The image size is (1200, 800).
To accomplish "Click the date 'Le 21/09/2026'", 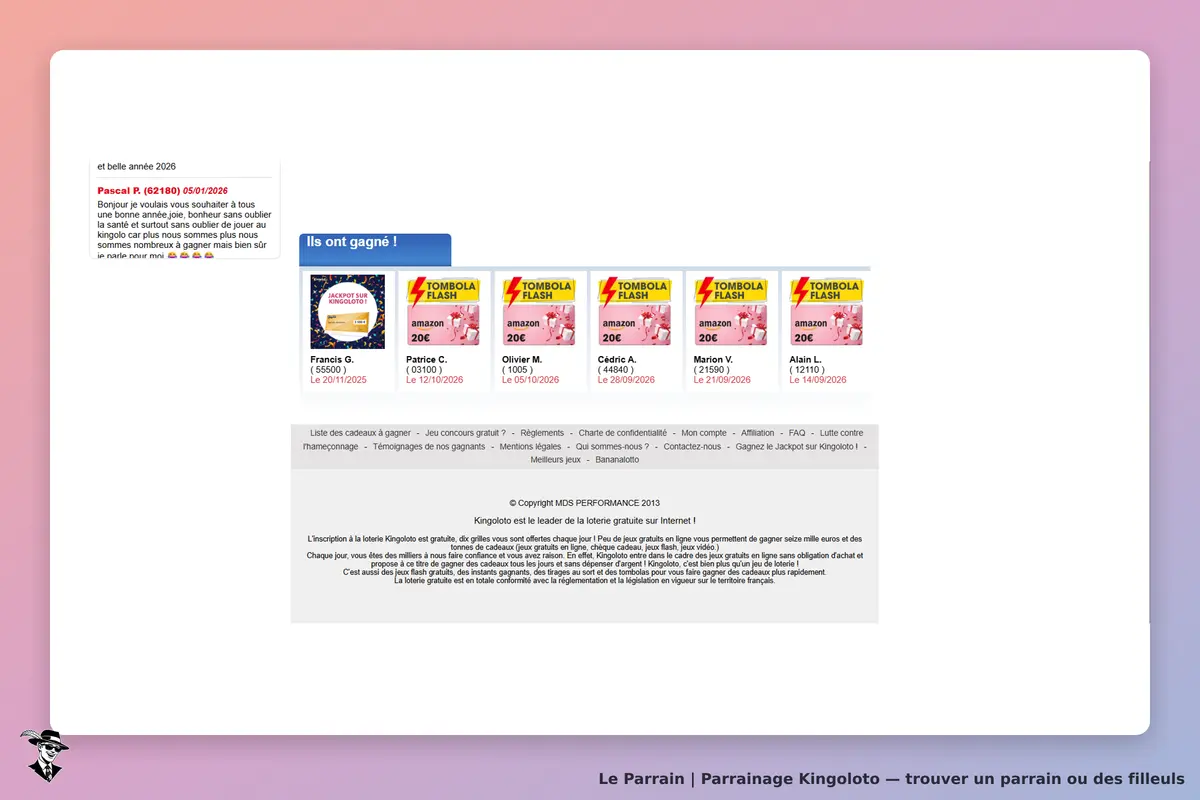I will (723, 380).
